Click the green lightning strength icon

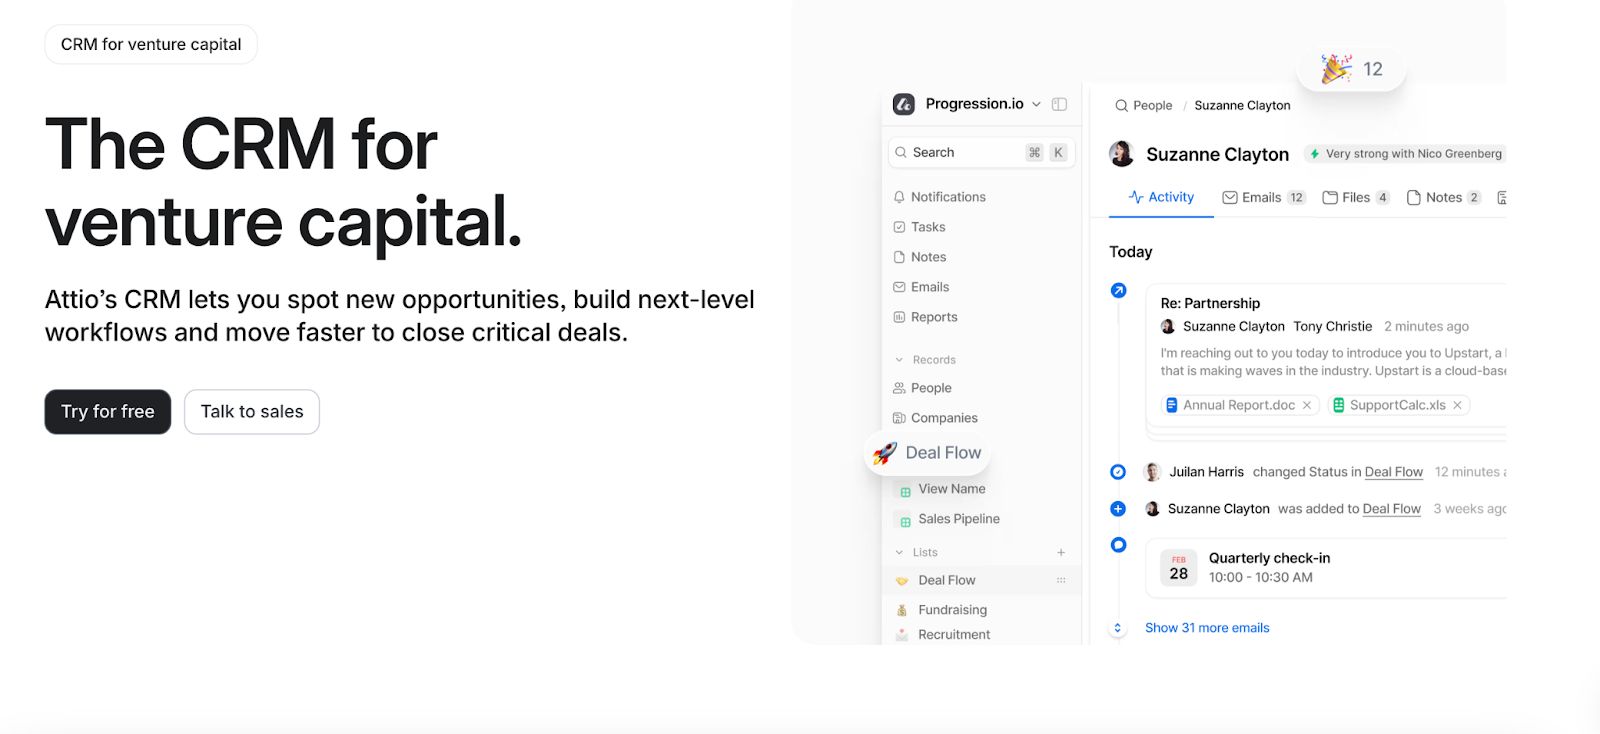1315,154
